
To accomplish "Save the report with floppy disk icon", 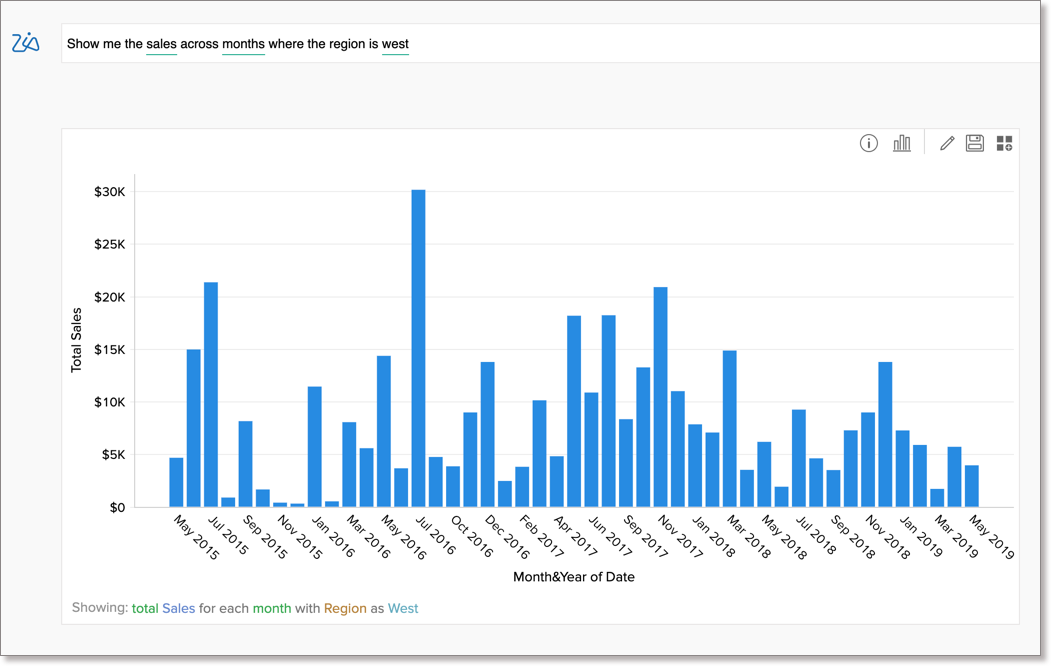I will (x=975, y=143).
